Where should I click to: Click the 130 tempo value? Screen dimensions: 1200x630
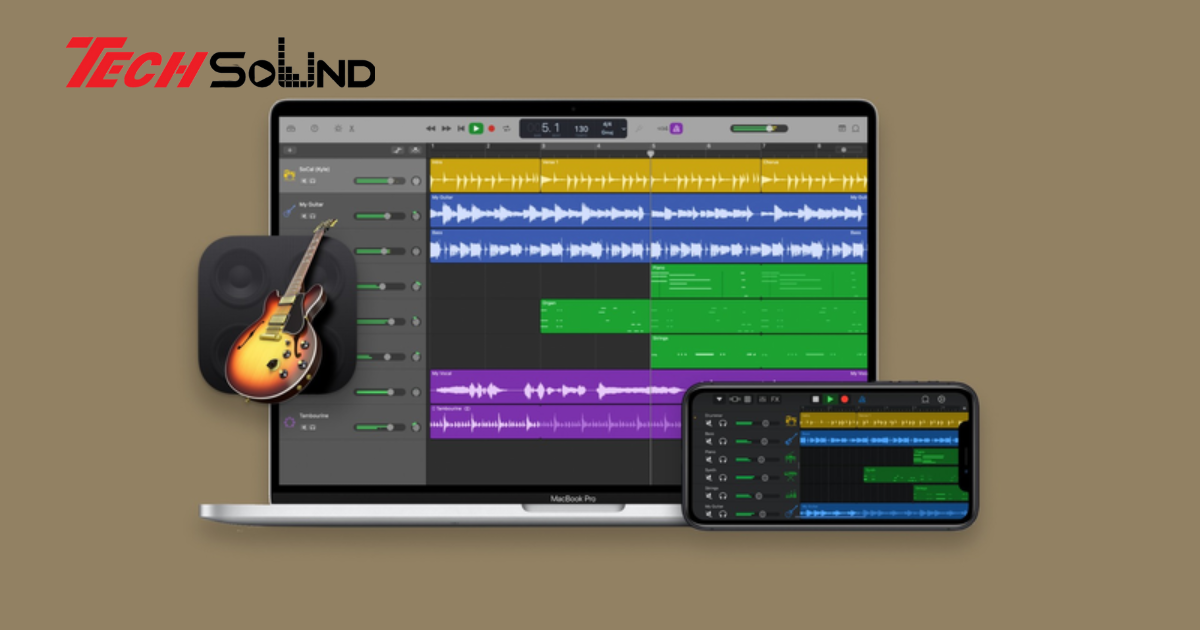click(581, 129)
